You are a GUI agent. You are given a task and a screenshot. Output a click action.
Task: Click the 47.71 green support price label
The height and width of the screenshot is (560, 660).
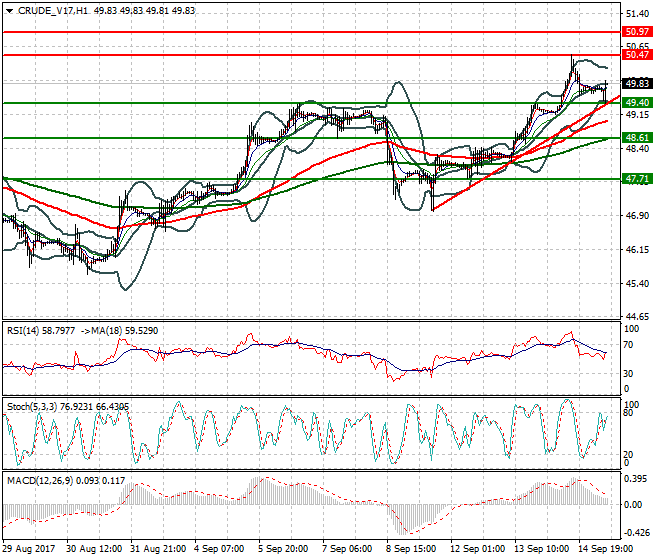tap(637, 179)
